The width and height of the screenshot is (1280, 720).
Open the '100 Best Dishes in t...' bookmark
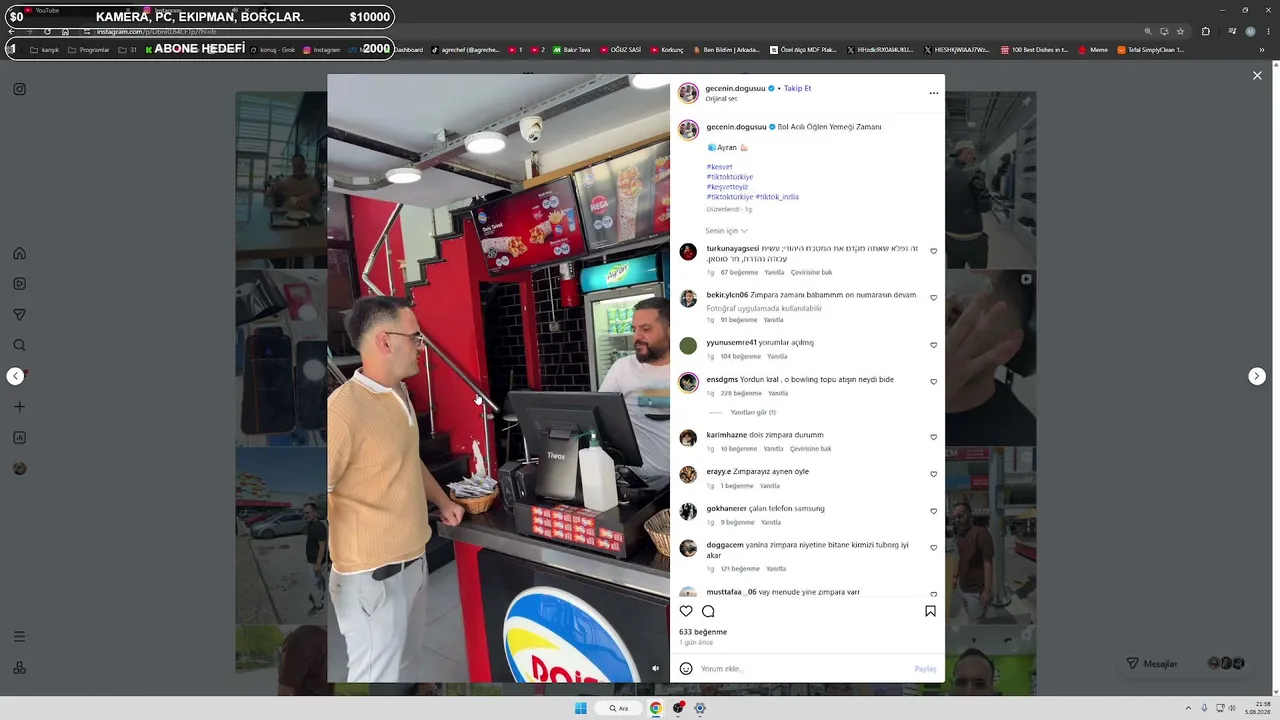point(1034,50)
